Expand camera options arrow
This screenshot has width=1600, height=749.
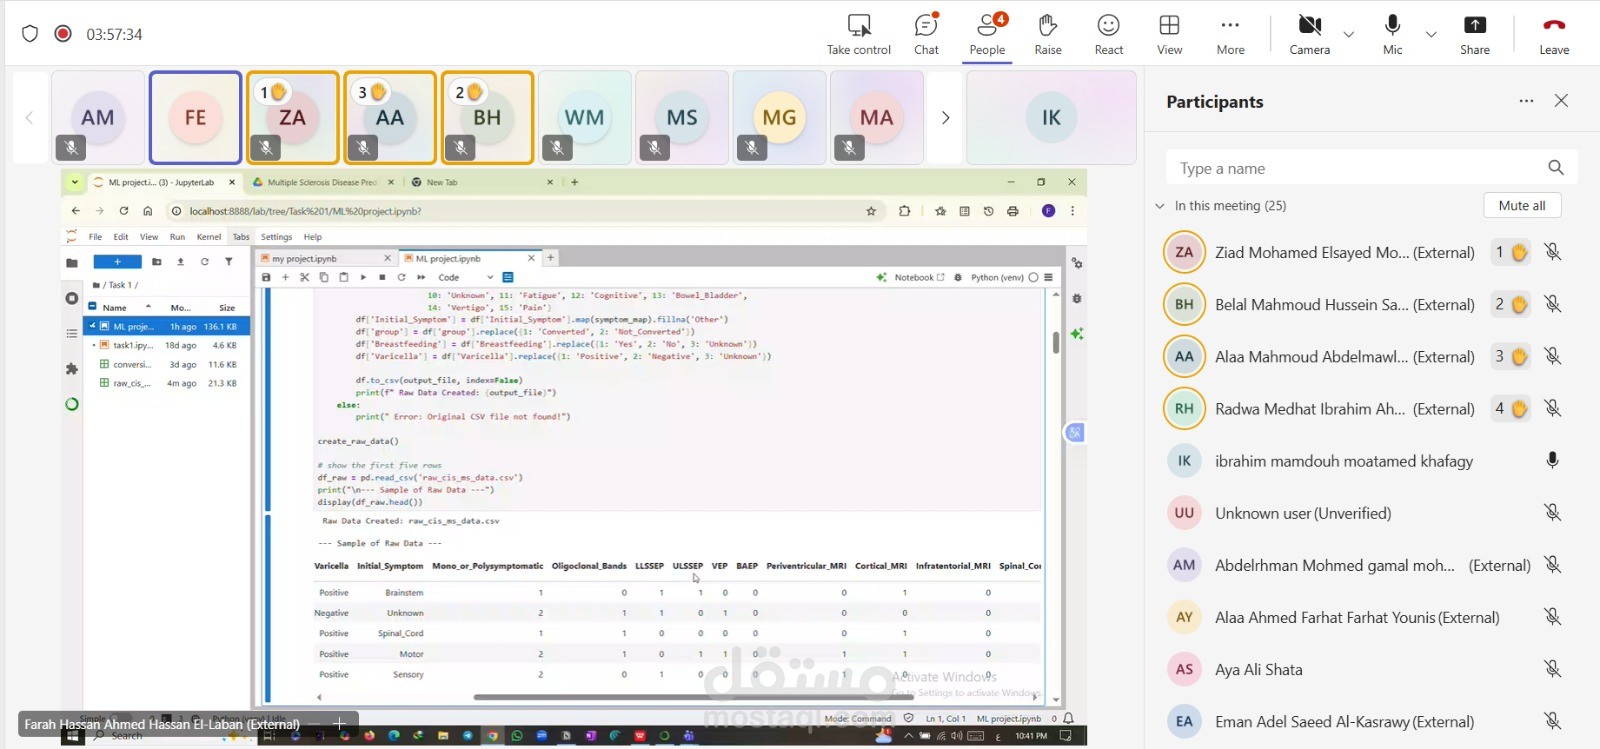1349,34
